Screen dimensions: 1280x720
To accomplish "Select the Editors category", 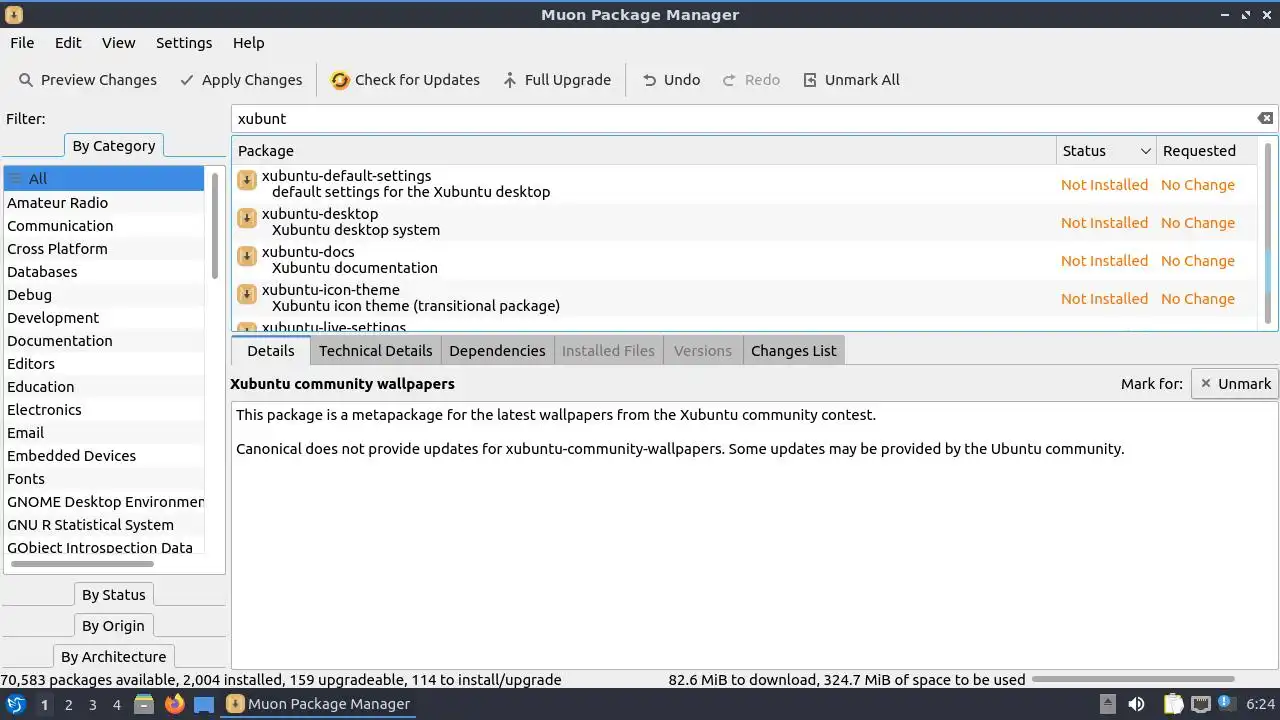I will pyautogui.click(x=104, y=364).
